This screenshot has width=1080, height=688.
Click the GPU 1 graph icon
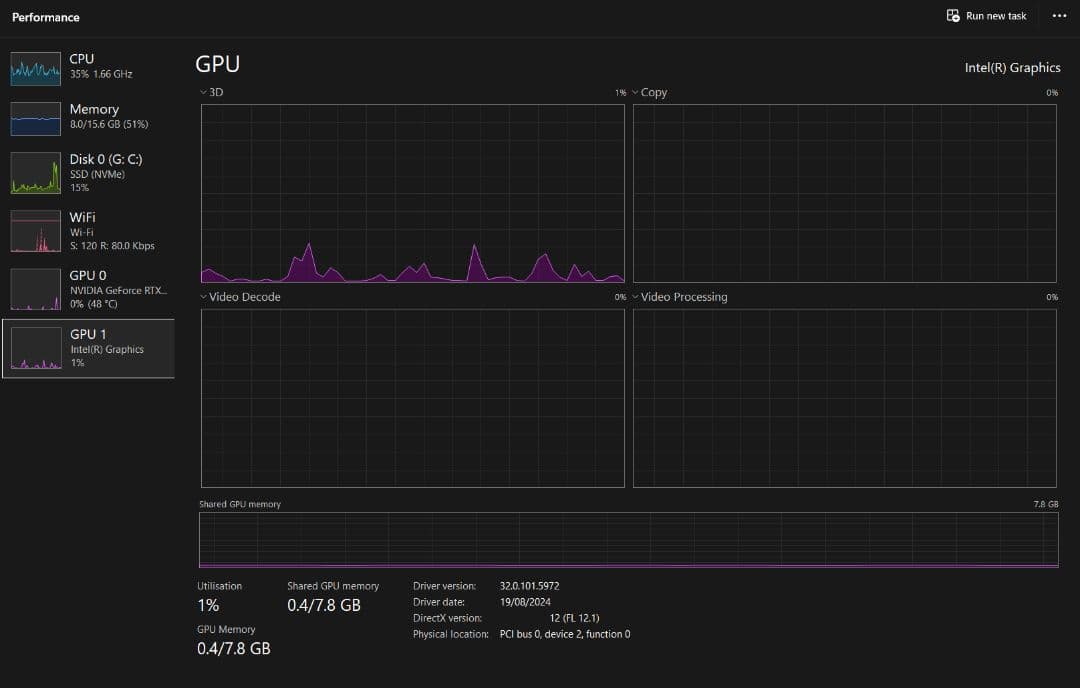coord(35,348)
